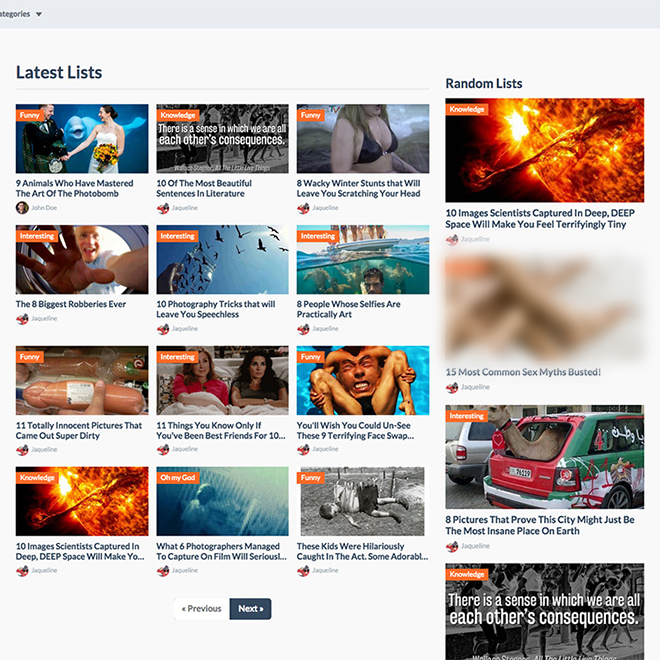Viewport: 660px width, 660px height.
Task: Click Knowledge tag on literature sentences thumbnail
Action: click(x=177, y=115)
